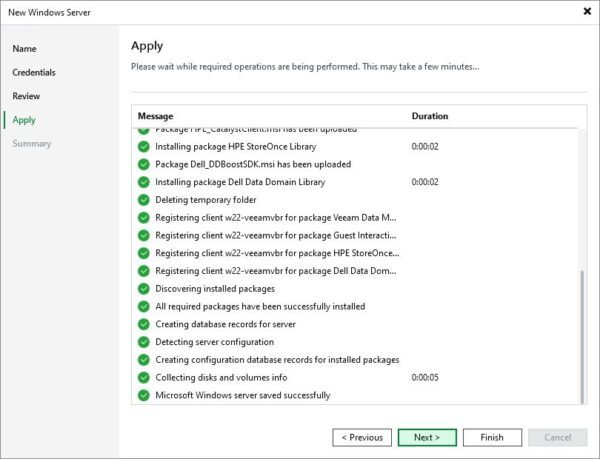Screen dimensions: 600x459
Task: Click success icon beside Discovering installed packages
Action: tap(143, 289)
